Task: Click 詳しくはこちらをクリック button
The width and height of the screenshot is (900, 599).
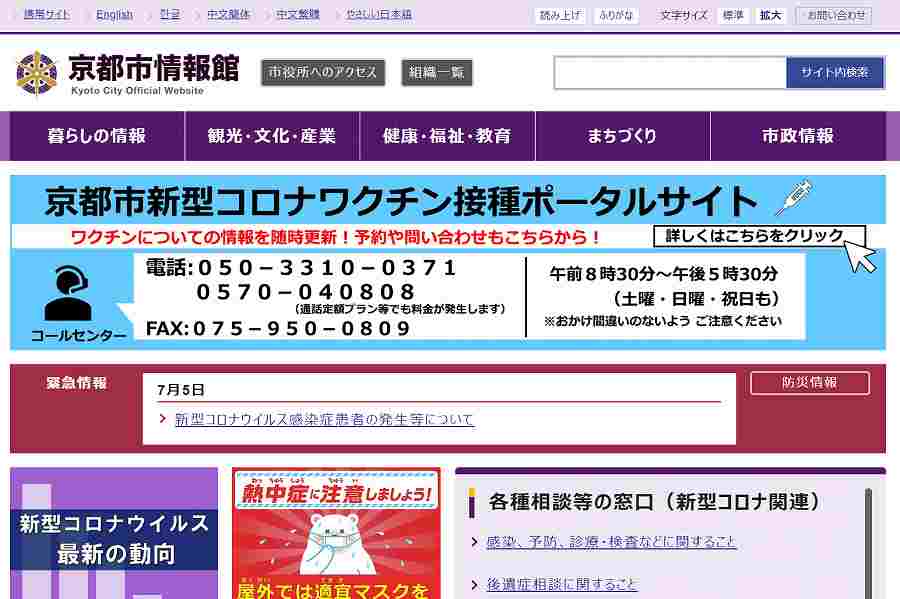Action: tap(759, 236)
